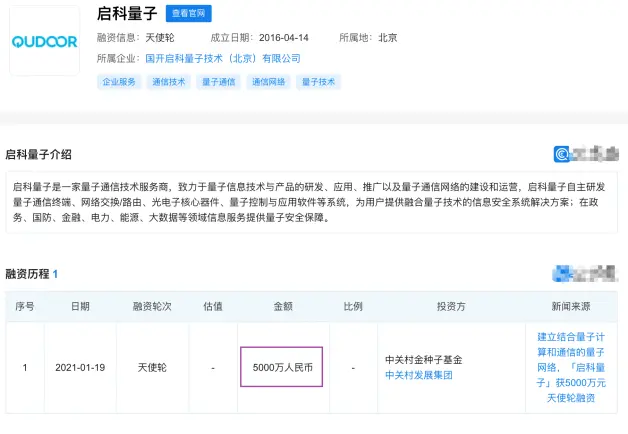
Task: Open the news source link 建立结合量子计算和通信的量子网络
Action: click(571, 367)
